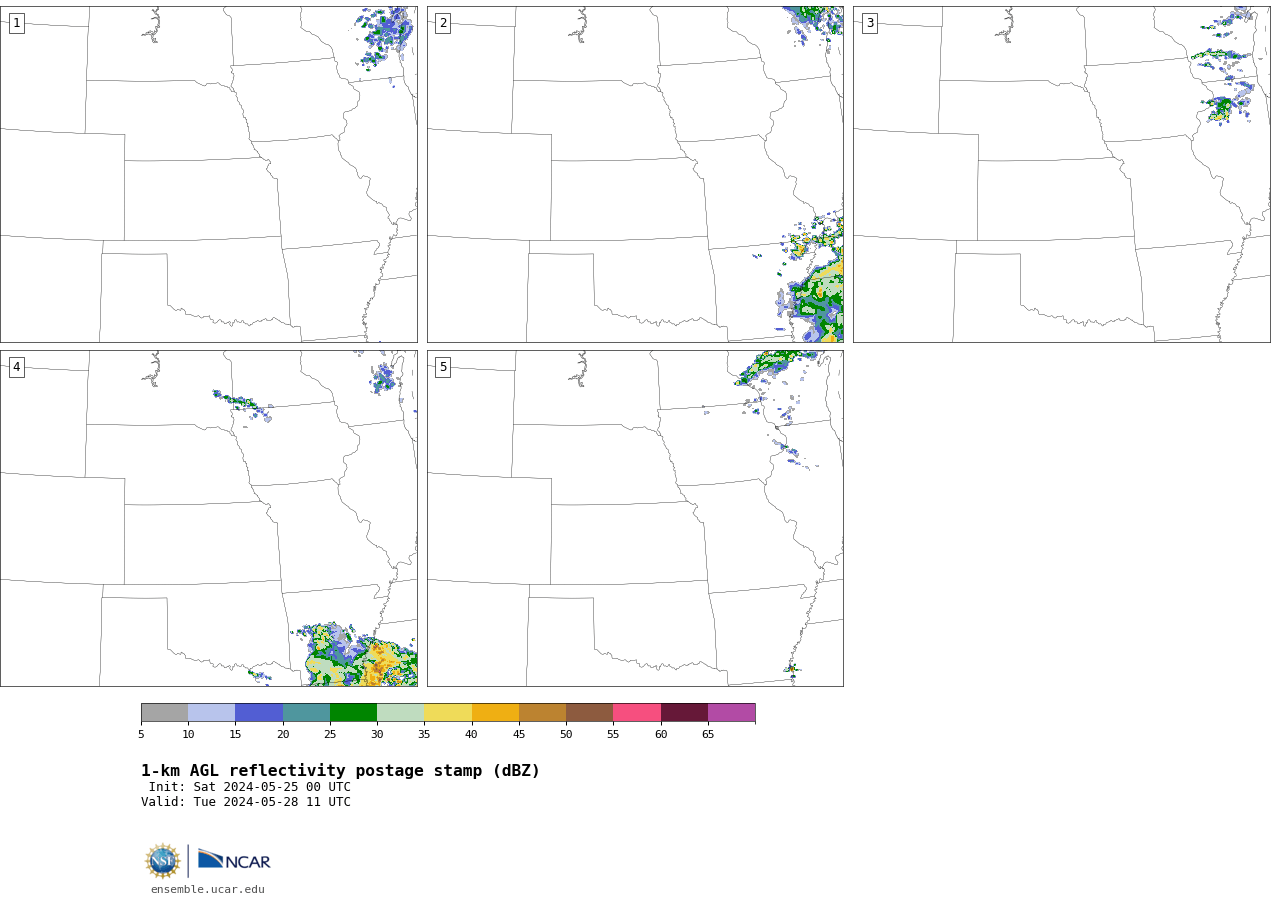Click the blue 15-20 dBZ swatch
The height and width of the screenshot is (901, 1280).
(x=259, y=712)
